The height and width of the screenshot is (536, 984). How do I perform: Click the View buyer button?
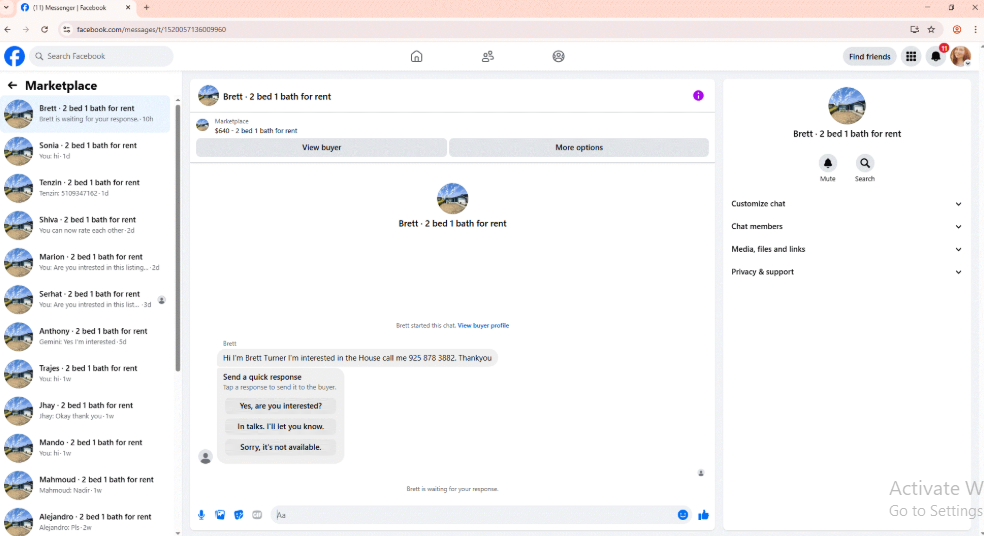(x=321, y=147)
